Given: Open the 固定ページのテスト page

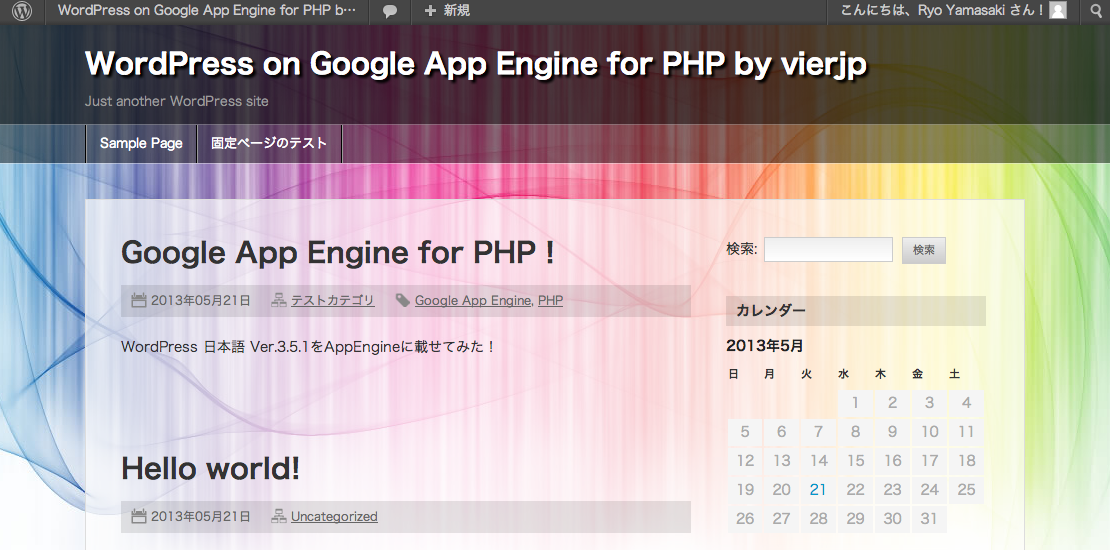Looking at the screenshot, I should [269, 143].
